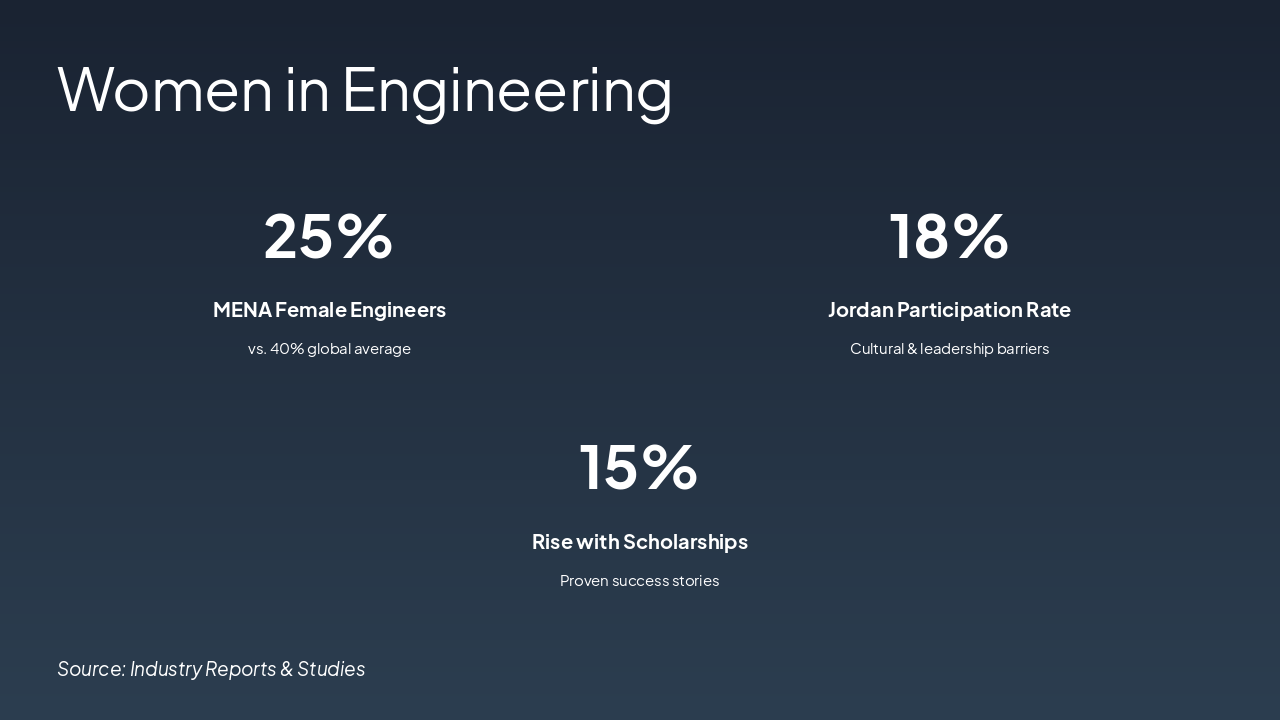The height and width of the screenshot is (720, 1280).
Task: Click the word "in" in the slide title
Action: coord(307,90)
